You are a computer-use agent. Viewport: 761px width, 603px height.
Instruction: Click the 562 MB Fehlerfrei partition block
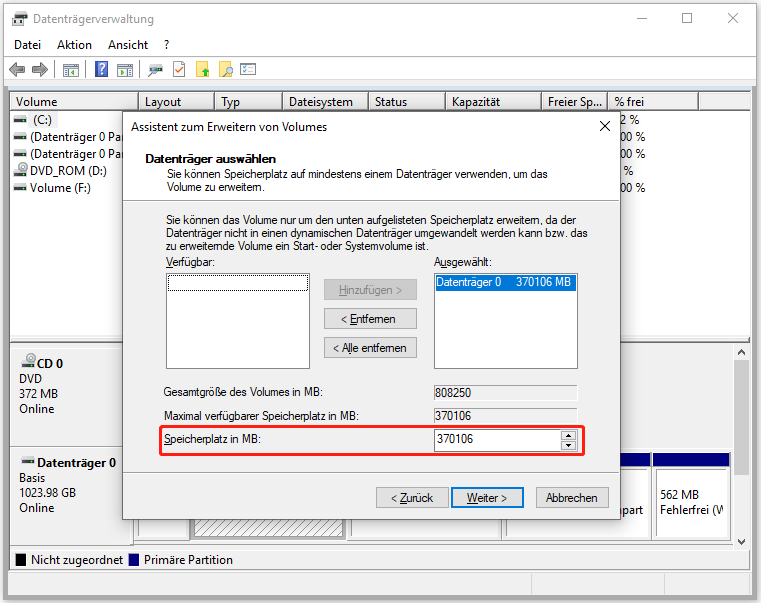(691, 496)
